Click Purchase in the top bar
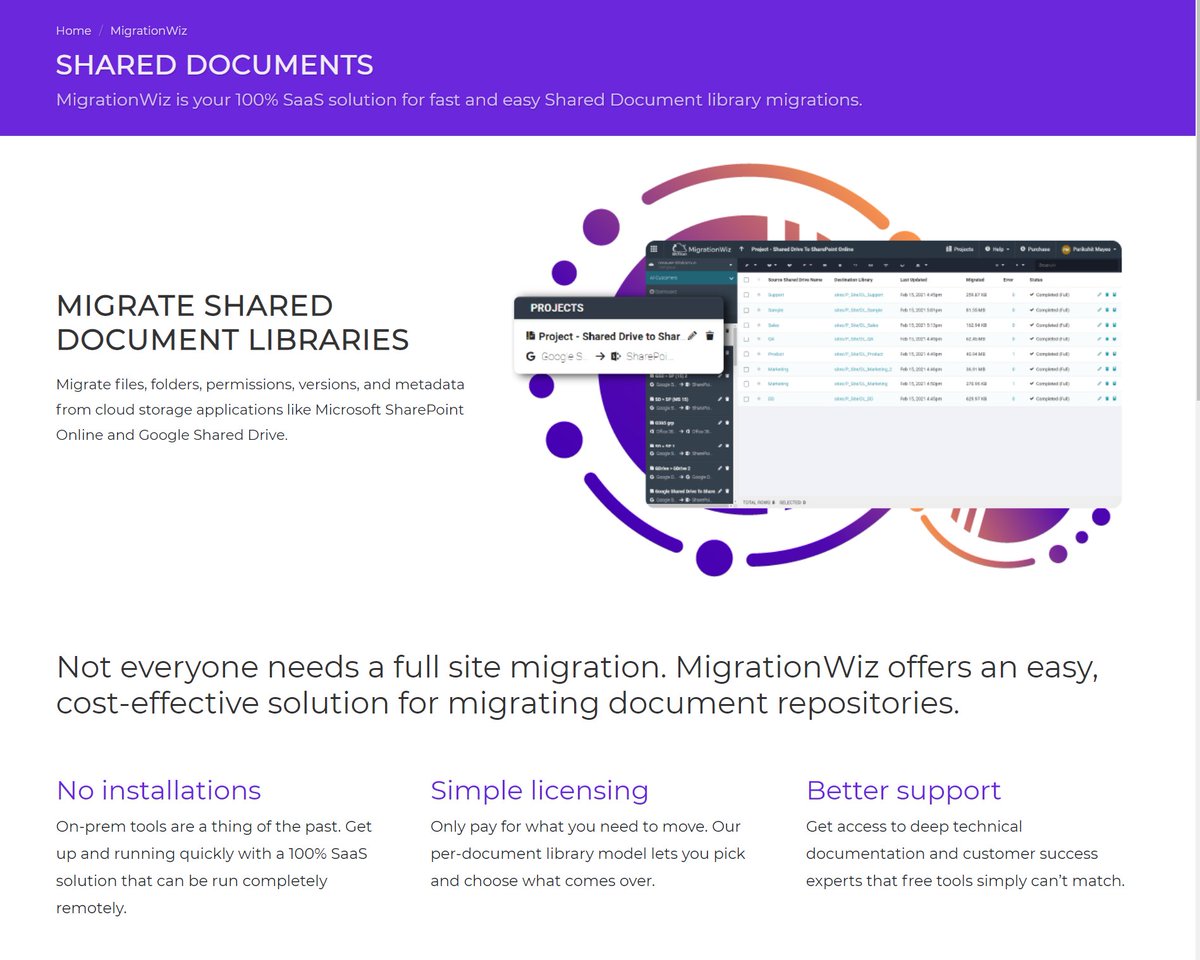Image resolution: width=1200 pixels, height=960 pixels. (x=1035, y=249)
